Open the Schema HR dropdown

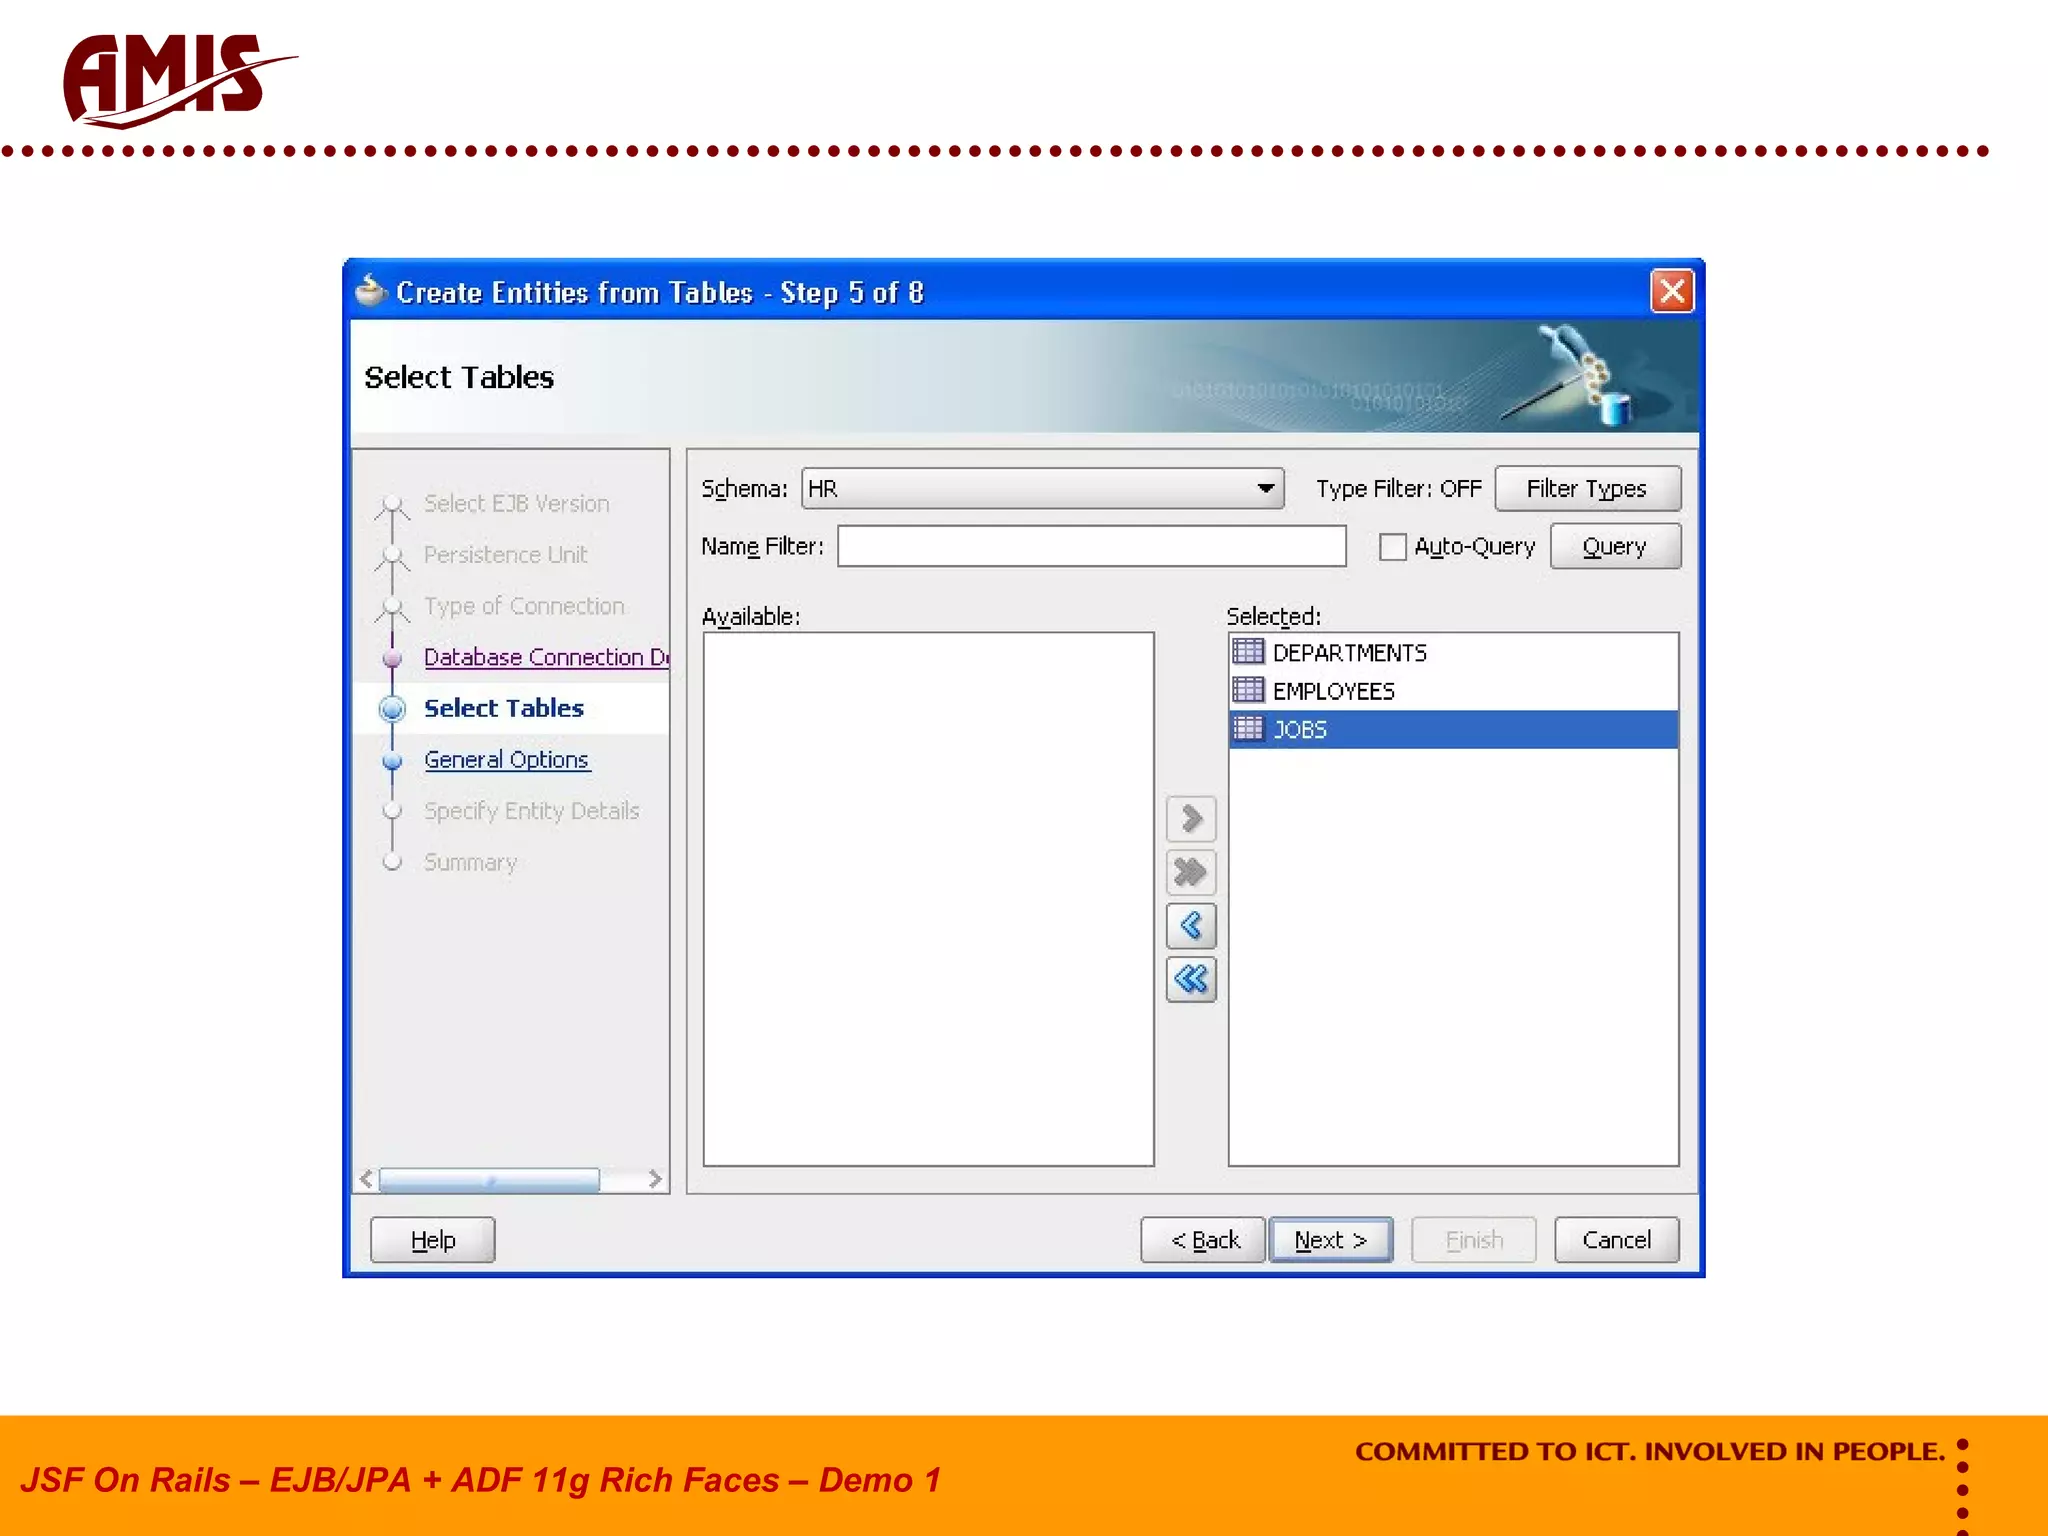click(x=1264, y=488)
